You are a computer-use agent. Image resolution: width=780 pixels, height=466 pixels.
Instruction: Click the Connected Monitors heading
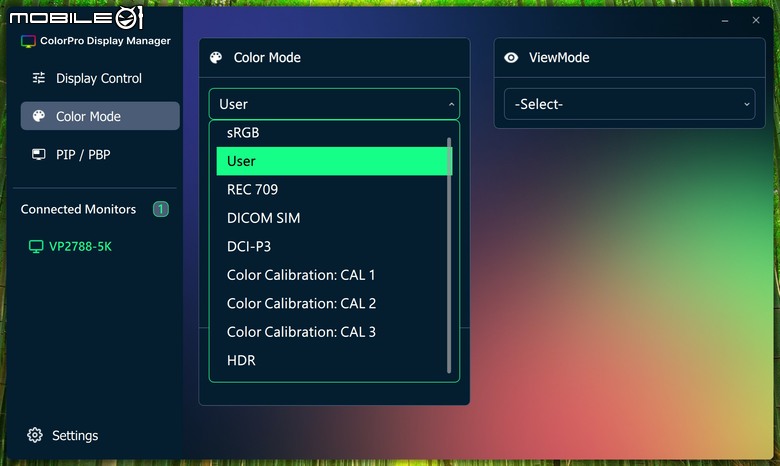click(78, 209)
